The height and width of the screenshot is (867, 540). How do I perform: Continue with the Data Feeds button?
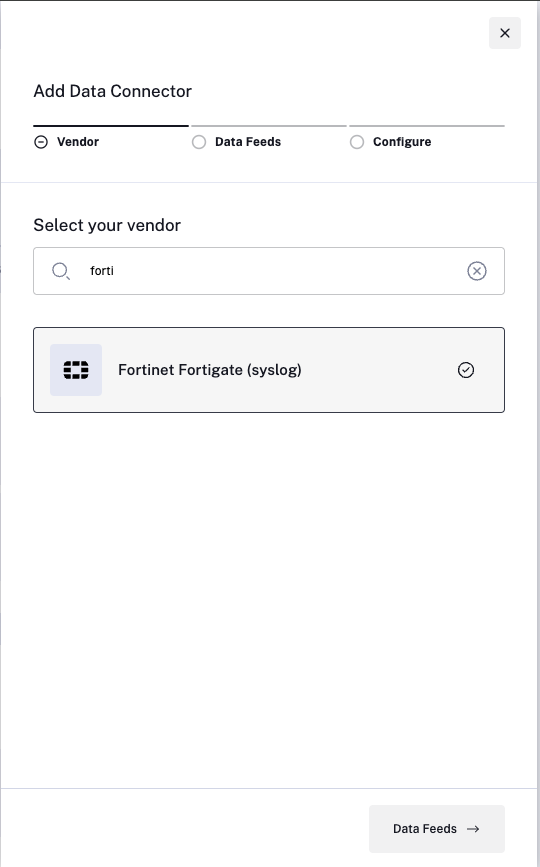pos(437,829)
